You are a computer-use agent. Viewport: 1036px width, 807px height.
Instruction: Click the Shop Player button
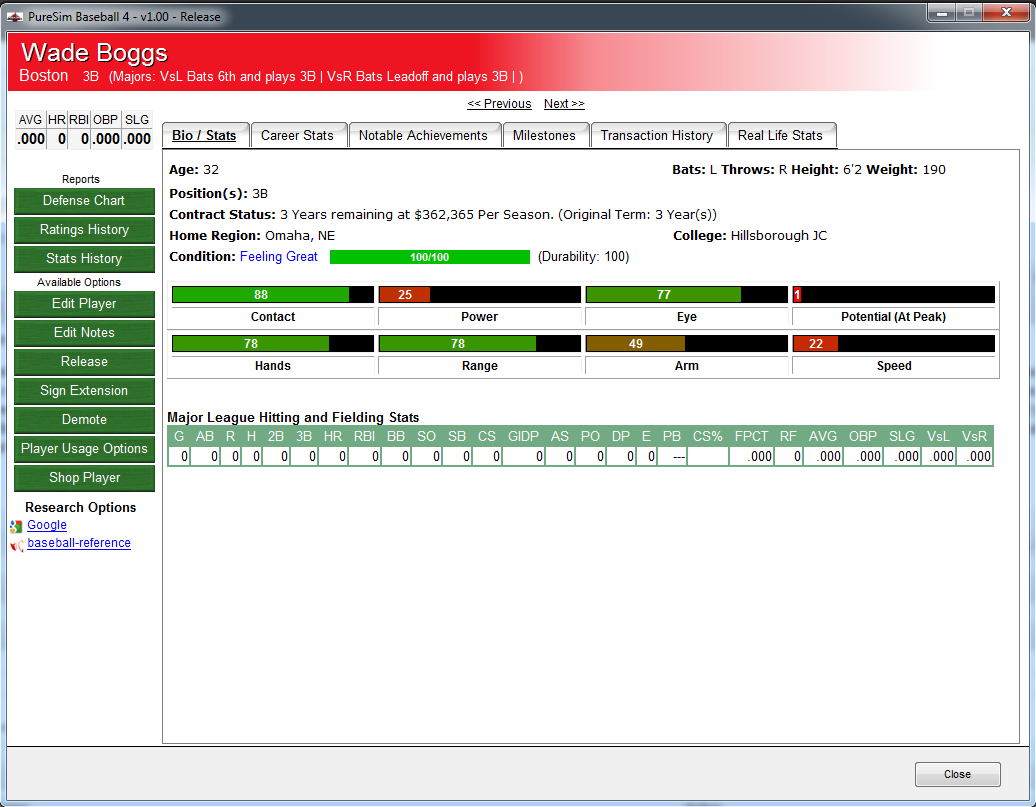point(84,479)
